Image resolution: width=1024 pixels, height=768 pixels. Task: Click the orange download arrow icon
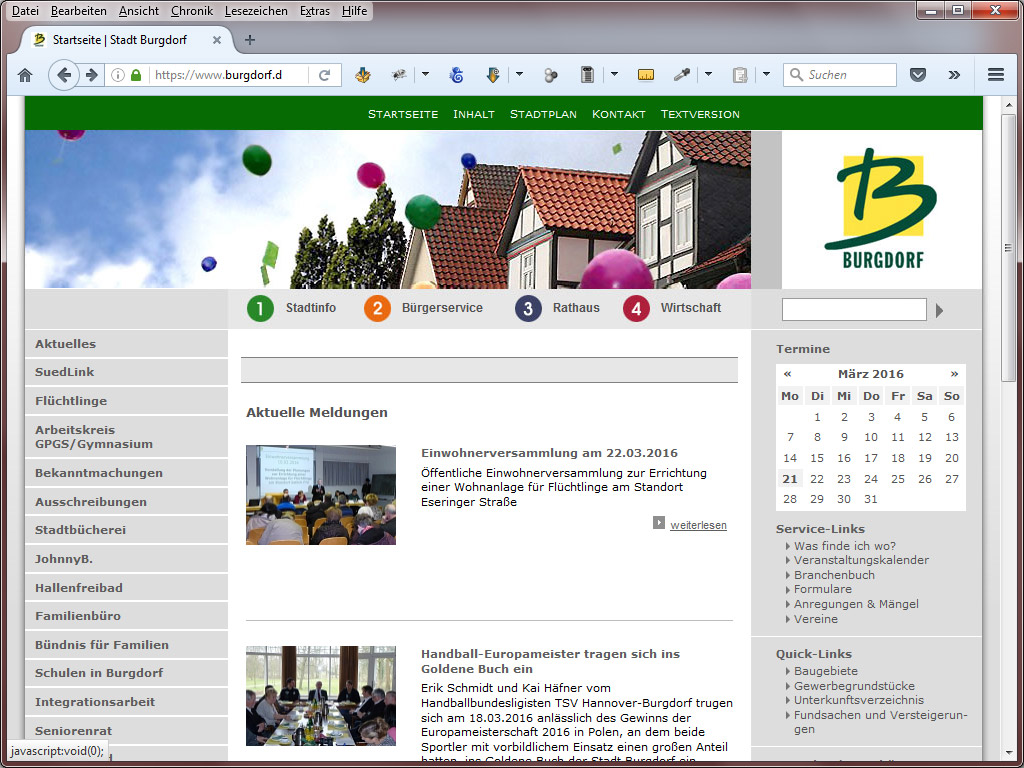point(493,75)
